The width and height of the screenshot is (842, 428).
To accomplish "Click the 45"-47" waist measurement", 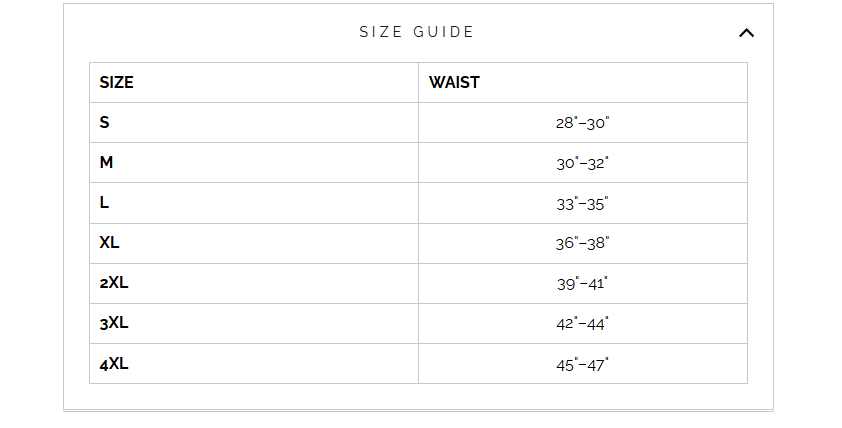I will click(582, 364).
